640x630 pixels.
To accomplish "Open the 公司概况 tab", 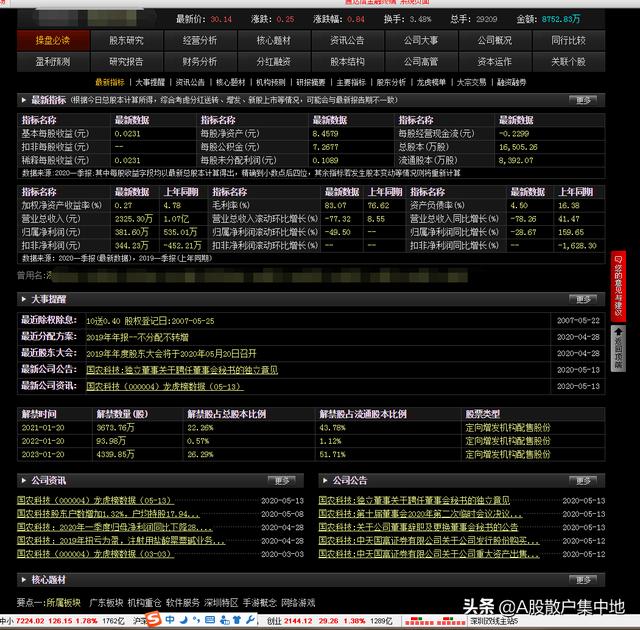I will point(495,40).
